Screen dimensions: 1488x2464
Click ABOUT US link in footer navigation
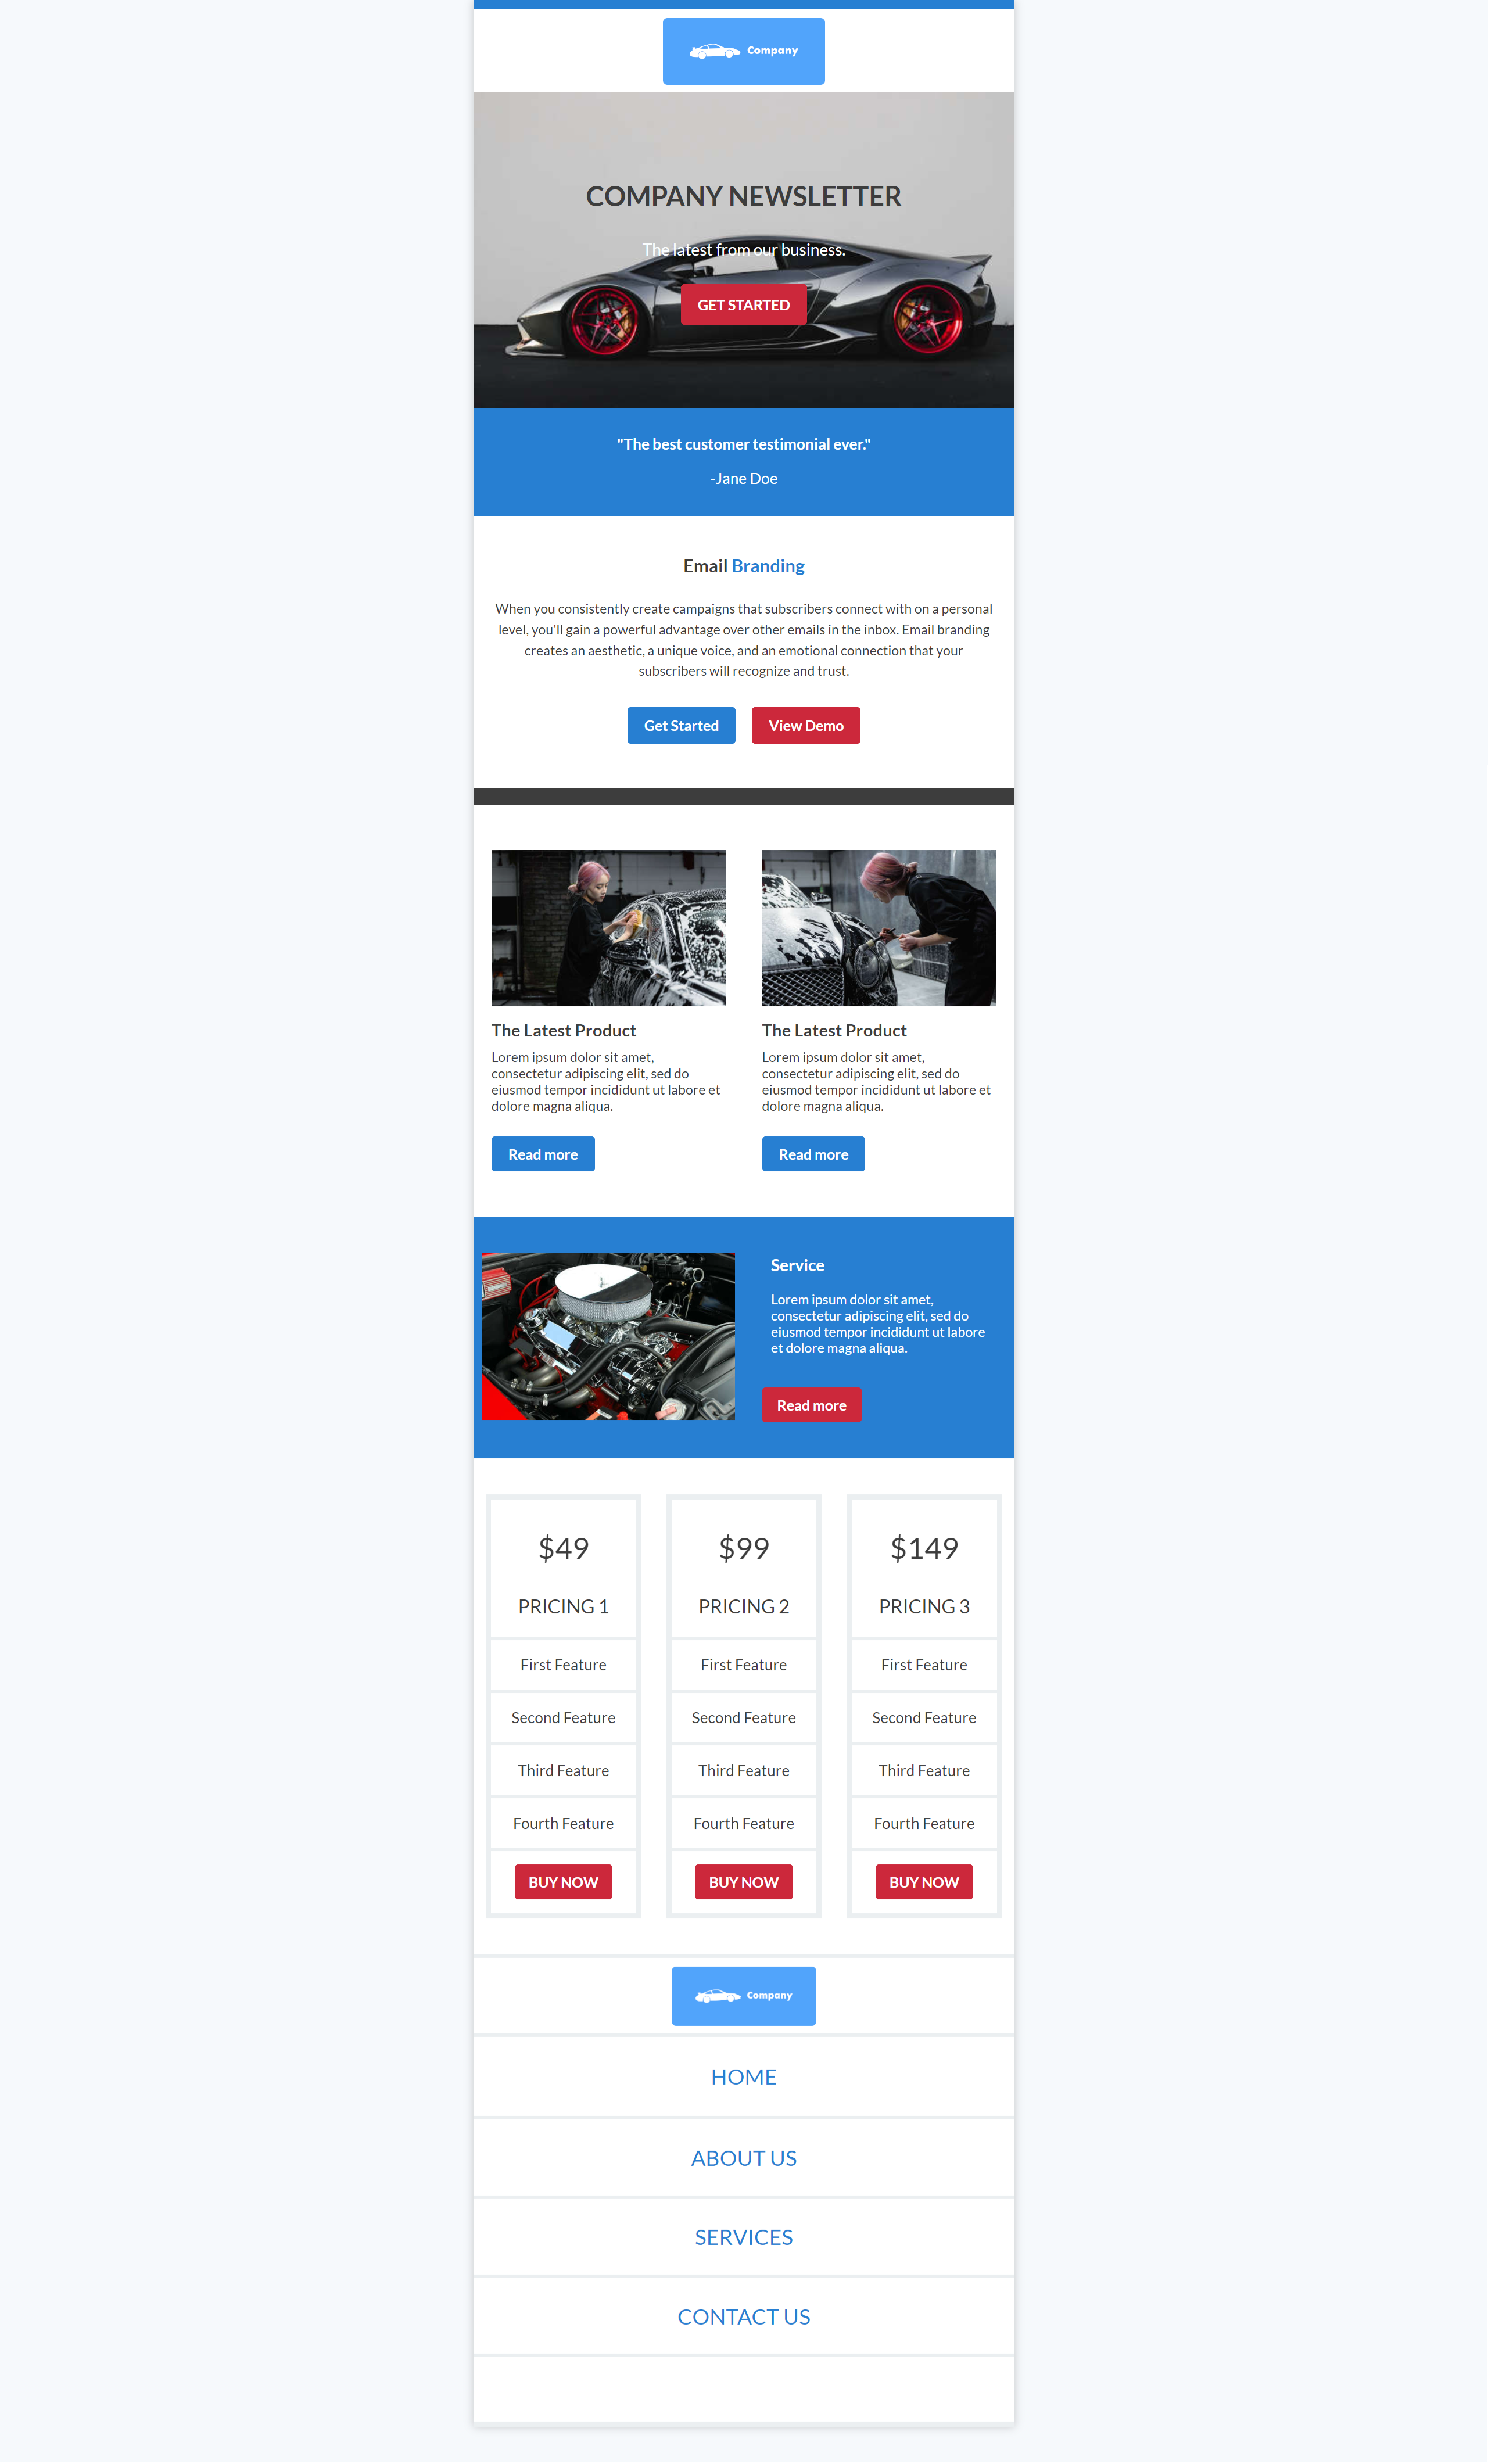tap(743, 2156)
